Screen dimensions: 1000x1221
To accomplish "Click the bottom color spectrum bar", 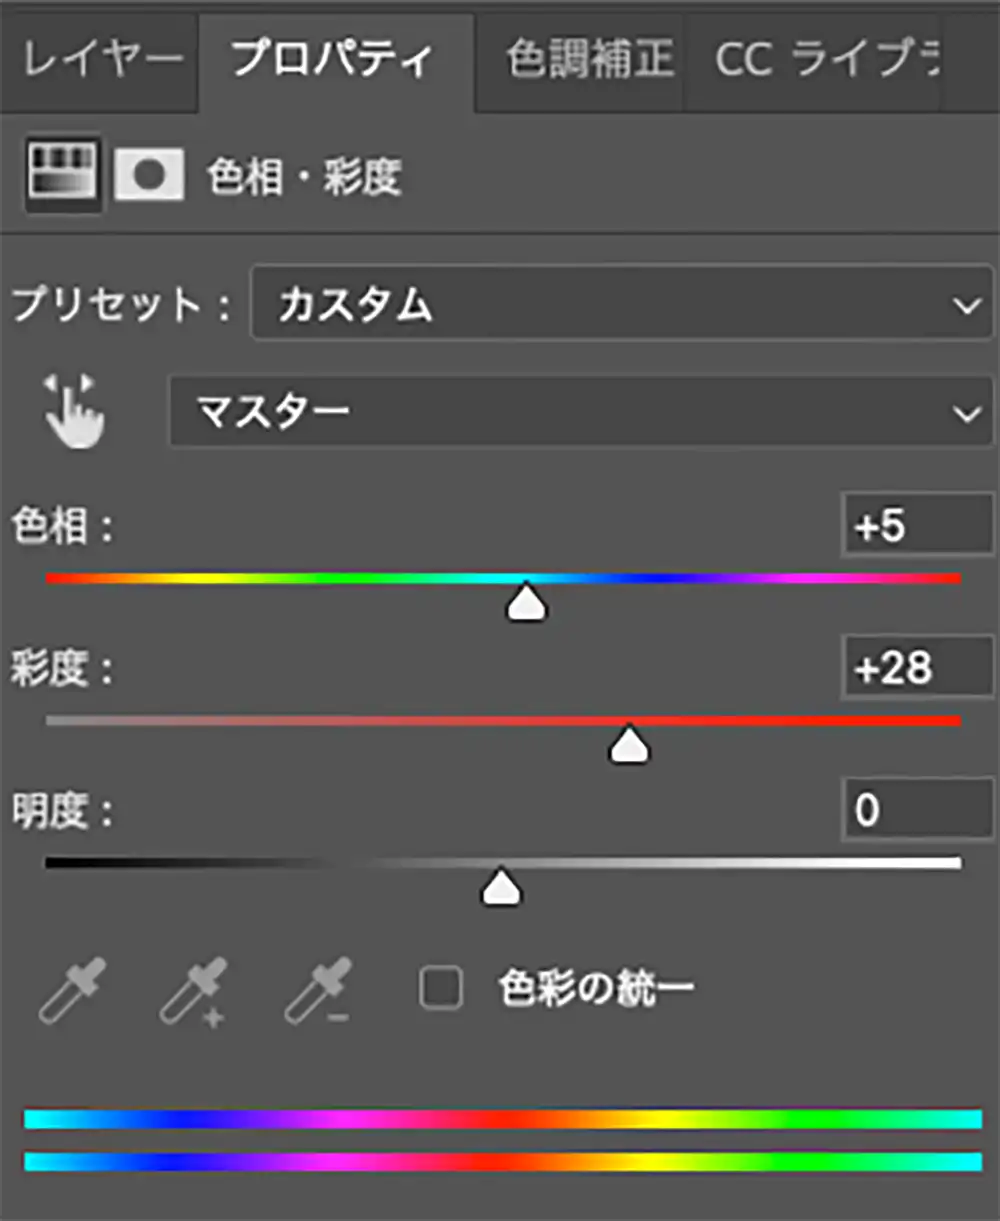I will pyautogui.click(x=500, y=1160).
